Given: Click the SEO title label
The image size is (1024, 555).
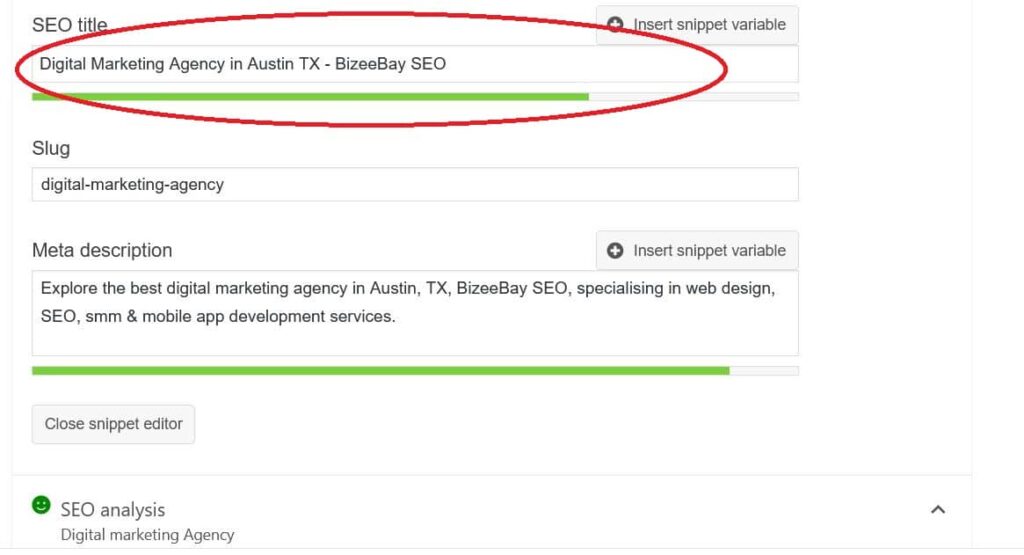Looking at the screenshot, I should 70,25.
